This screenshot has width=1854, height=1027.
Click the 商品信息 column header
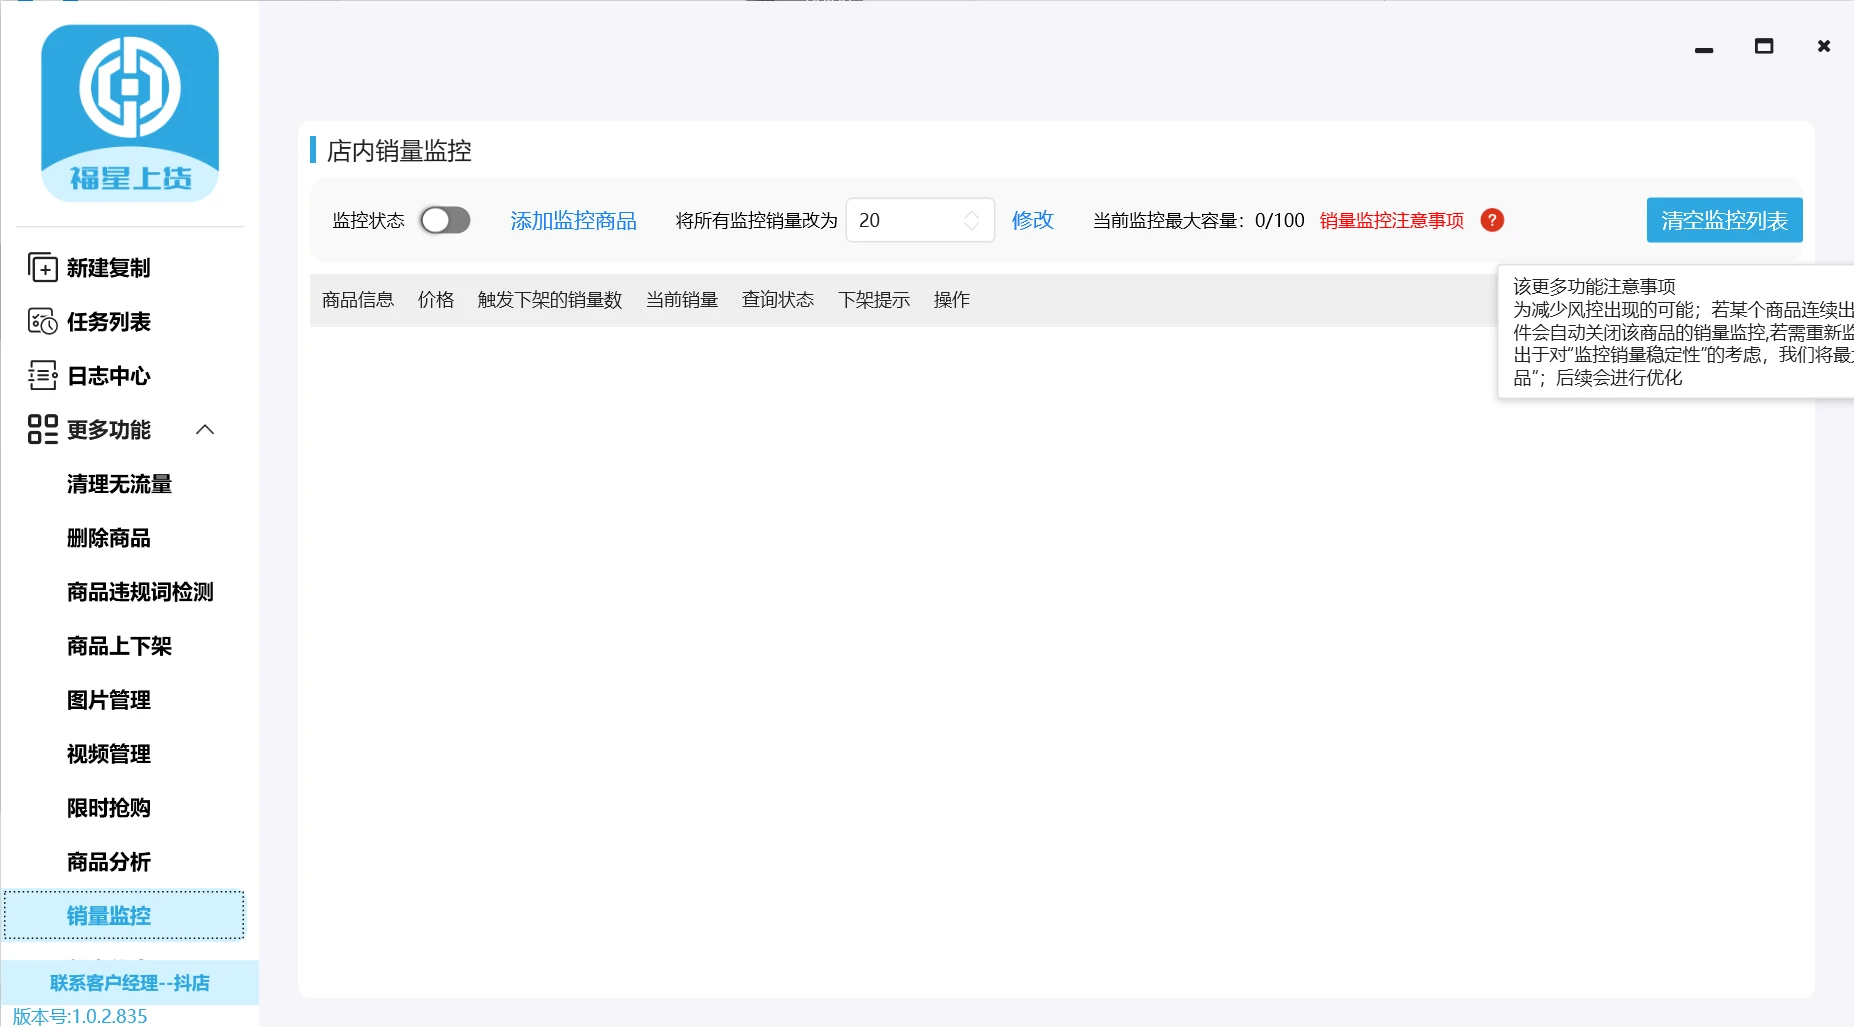point(358,300)
